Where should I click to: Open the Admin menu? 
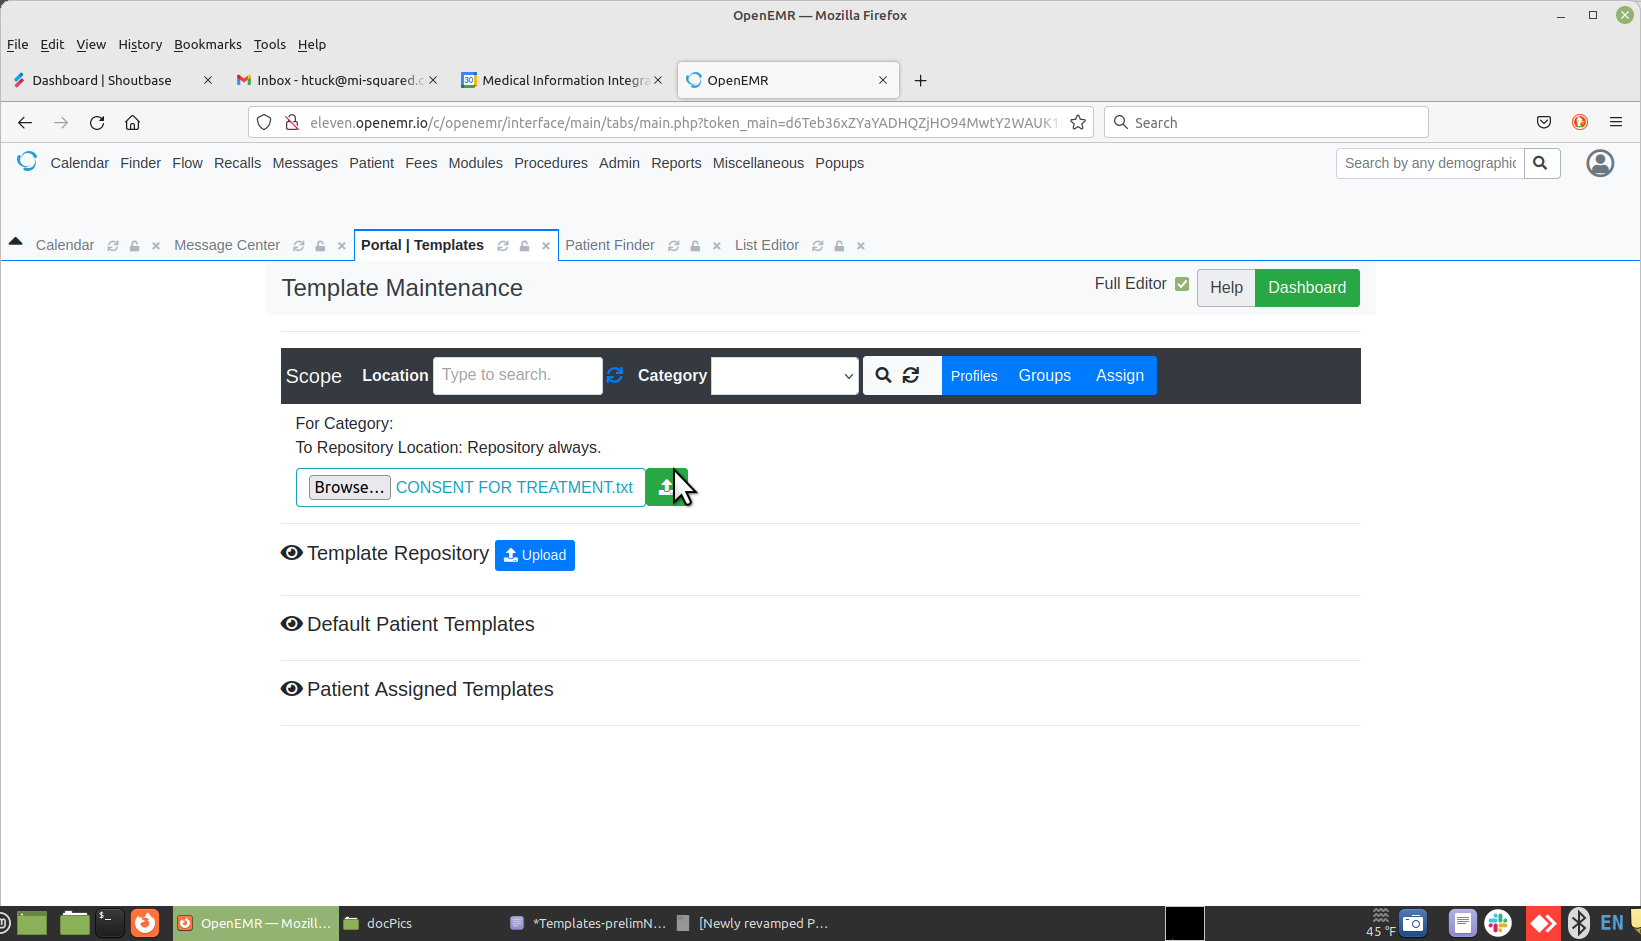pyautogui.click(x=619, y=163)
